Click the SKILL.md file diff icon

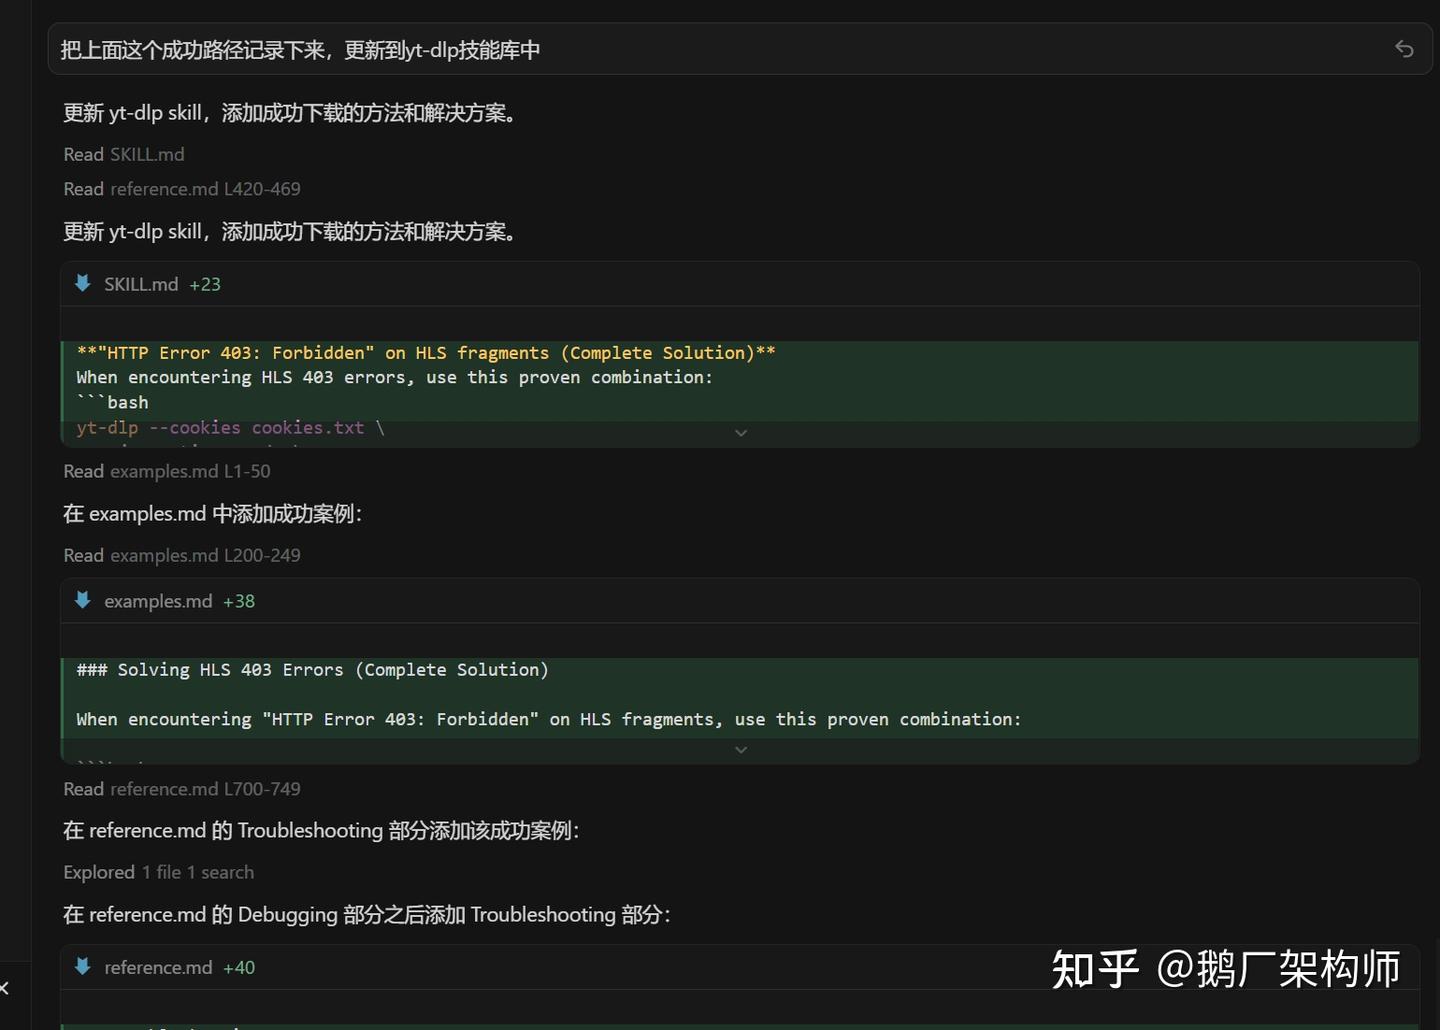pos(83,283)
